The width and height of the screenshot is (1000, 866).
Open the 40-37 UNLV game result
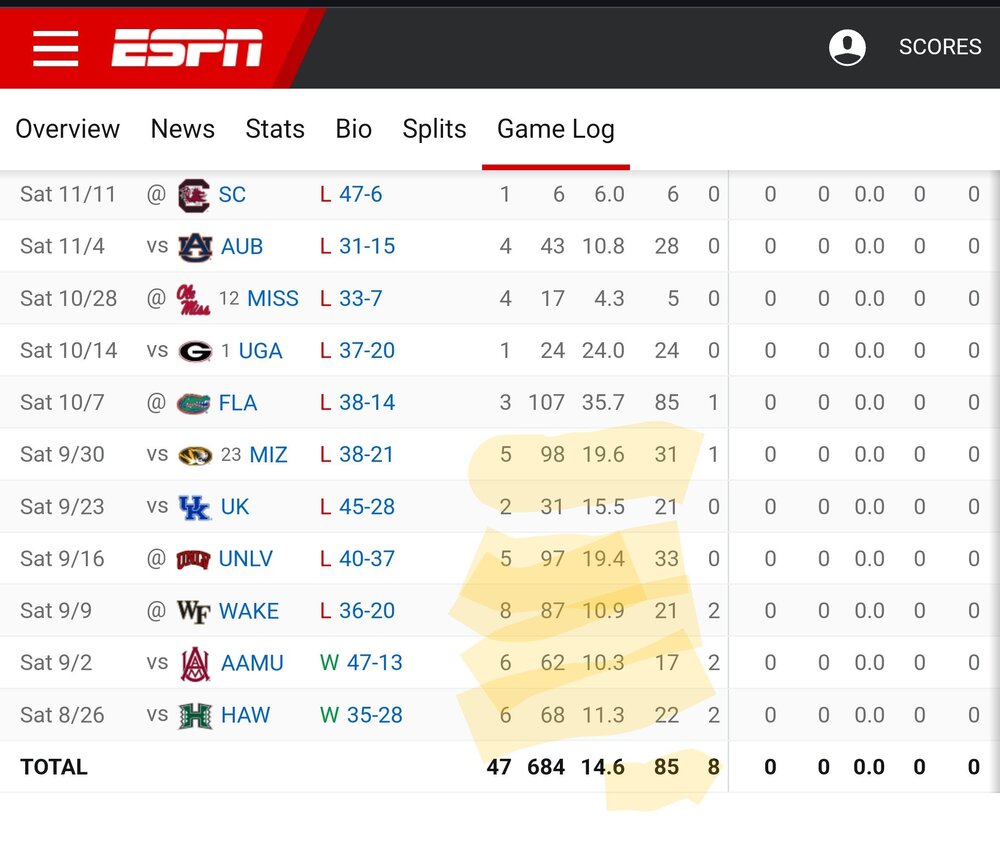tap(367, 559)
